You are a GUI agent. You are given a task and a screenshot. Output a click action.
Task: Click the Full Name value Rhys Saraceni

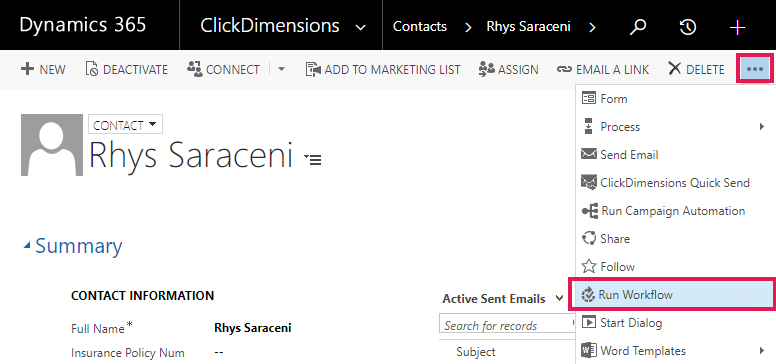click(252, 327)
